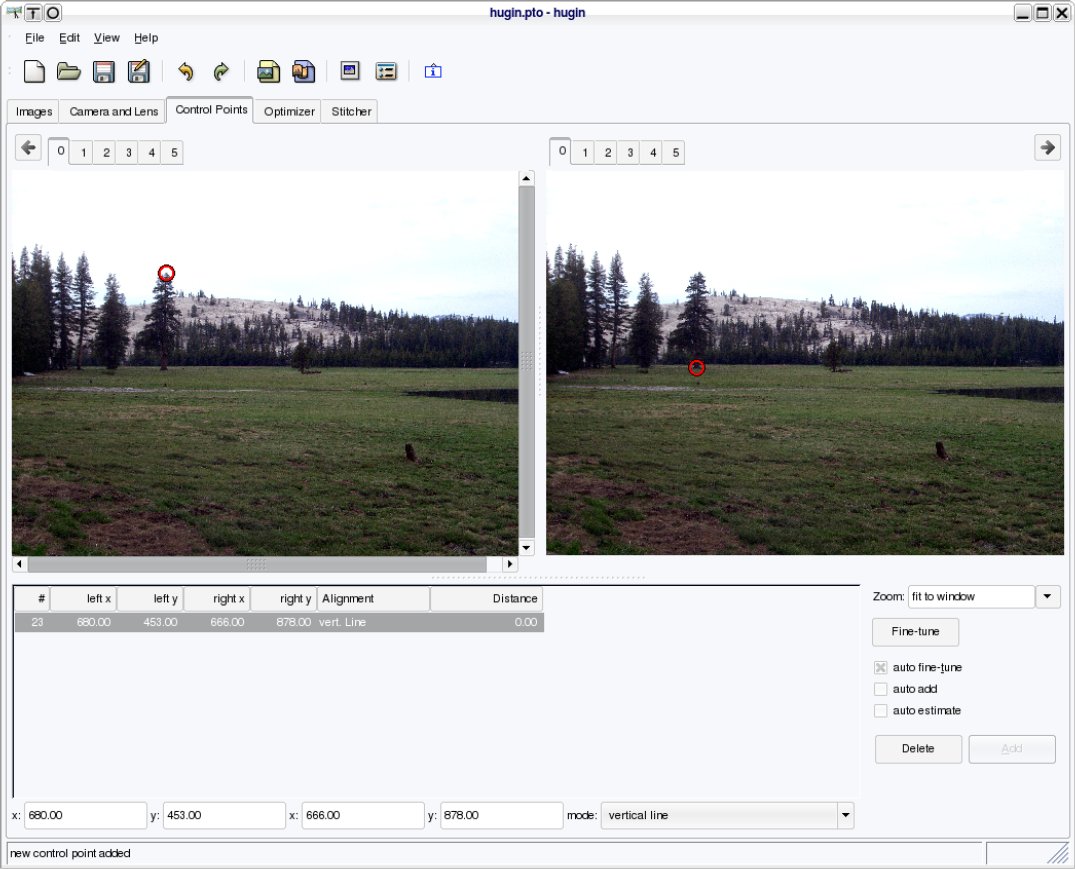Enable the auto estimate checkbox
Screen dimensions: 1075x869
(881, 711)
